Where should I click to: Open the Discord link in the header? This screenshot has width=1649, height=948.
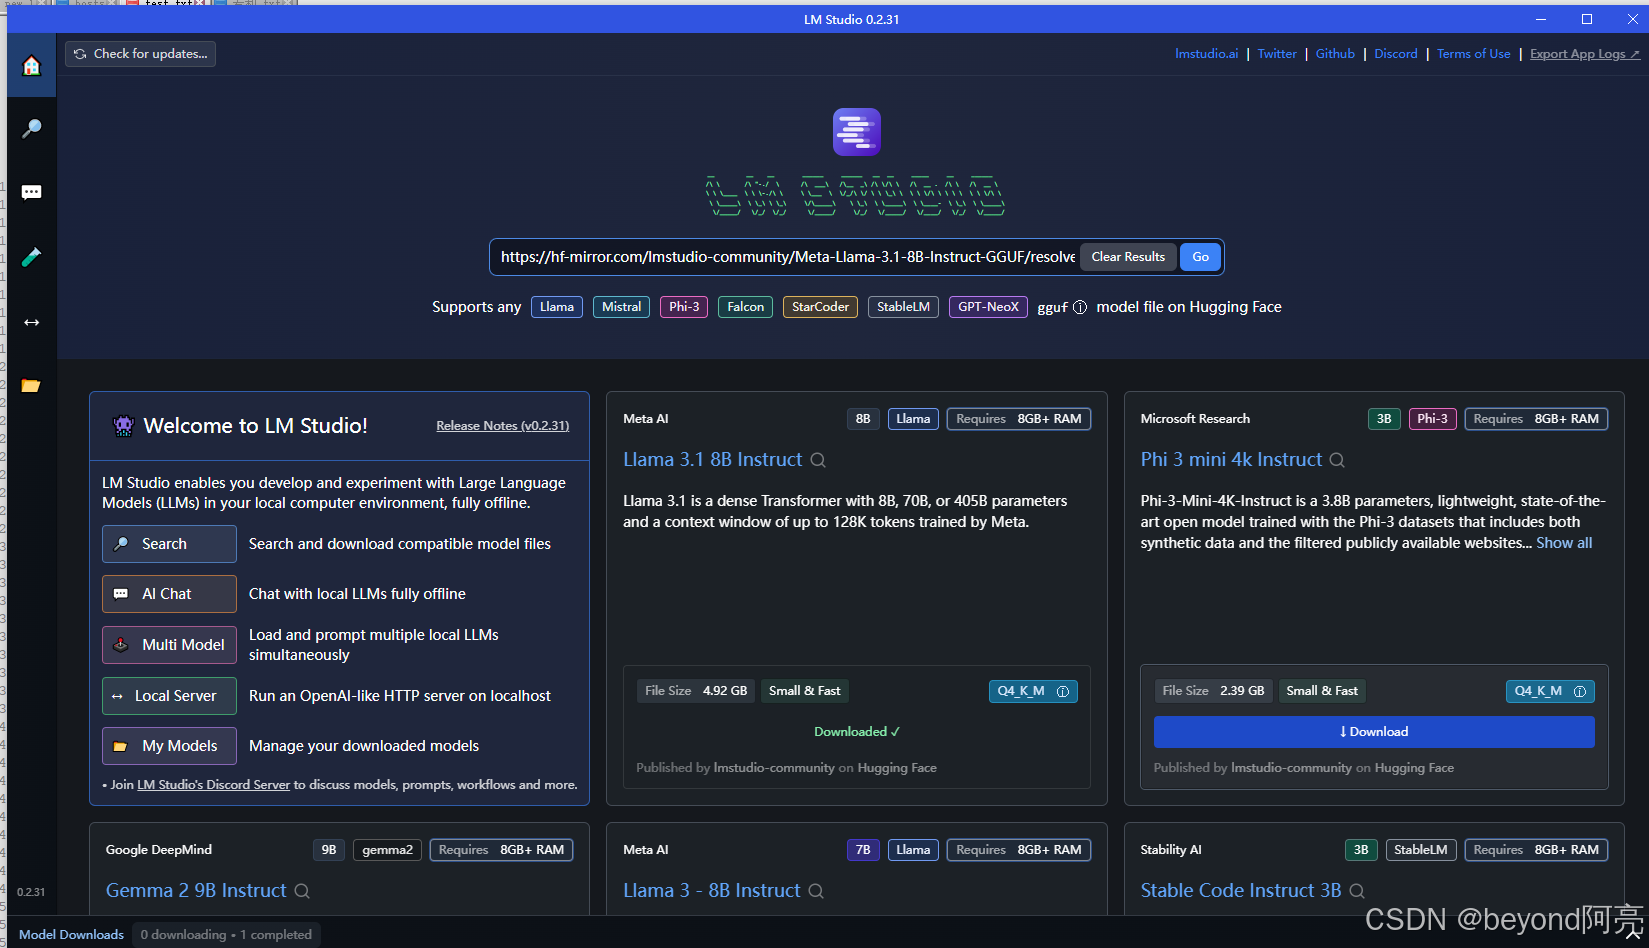[x=1396, y=54]
